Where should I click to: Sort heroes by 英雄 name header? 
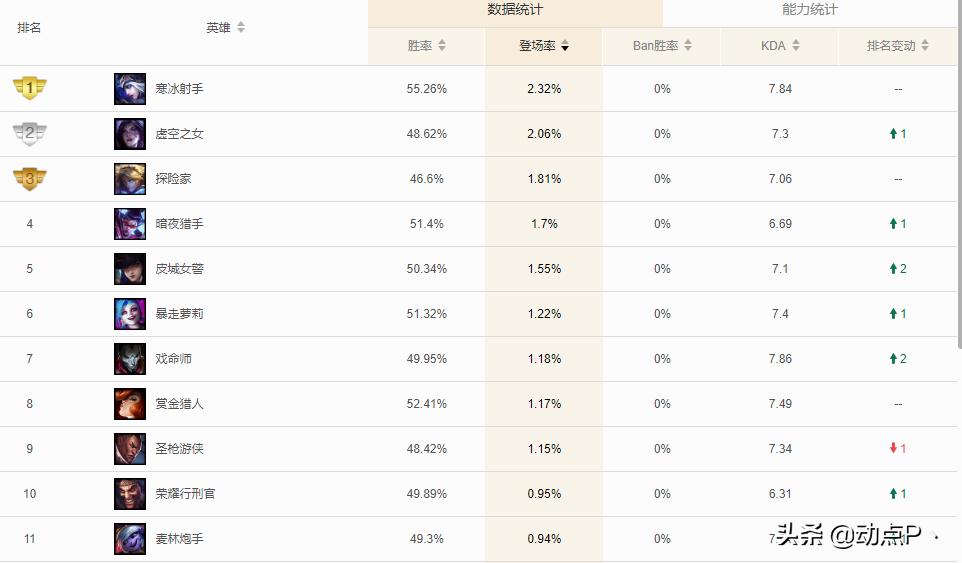(225, 28)
